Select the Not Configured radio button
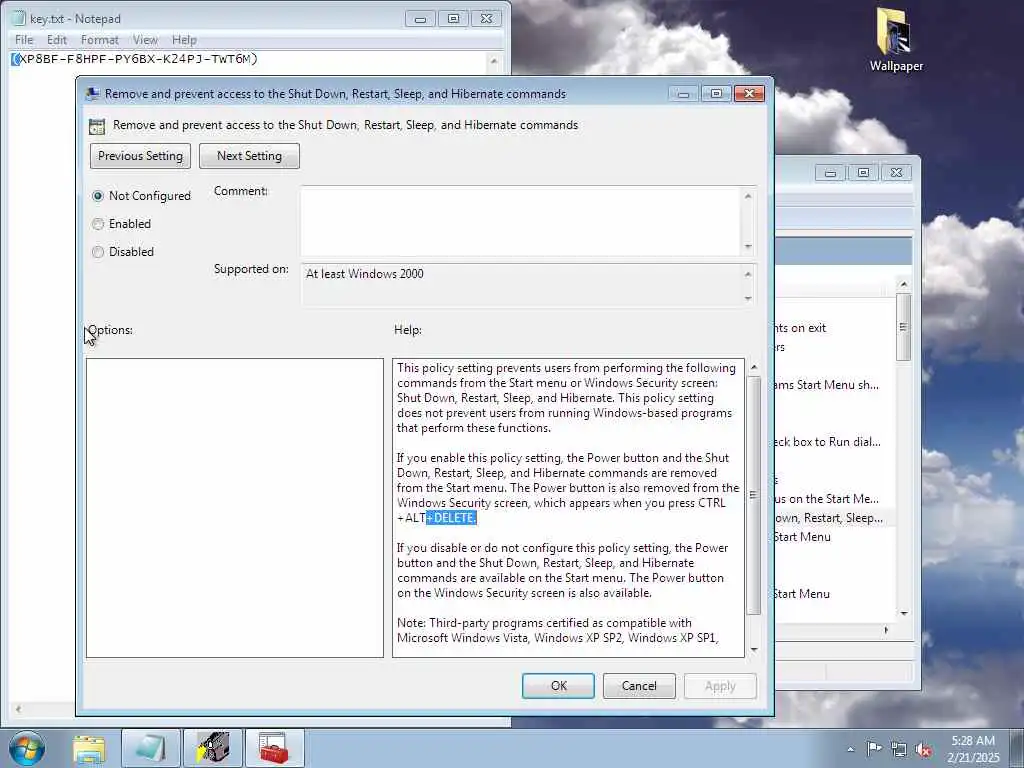The width and height of the screenshot is (1024, 768). (98, 196)
